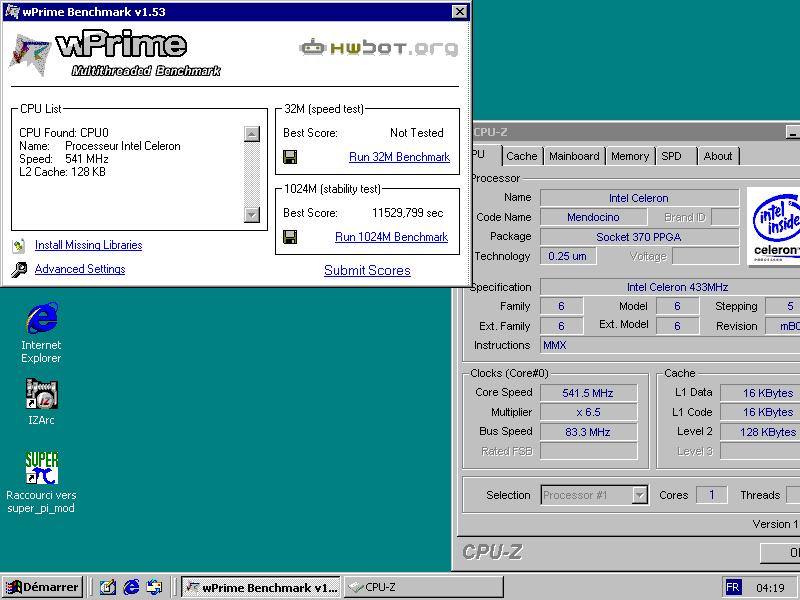The width and height of the screenshot is (800, 600).
Task: Switch to the About tab in CPU-Z
Action: 718,156
